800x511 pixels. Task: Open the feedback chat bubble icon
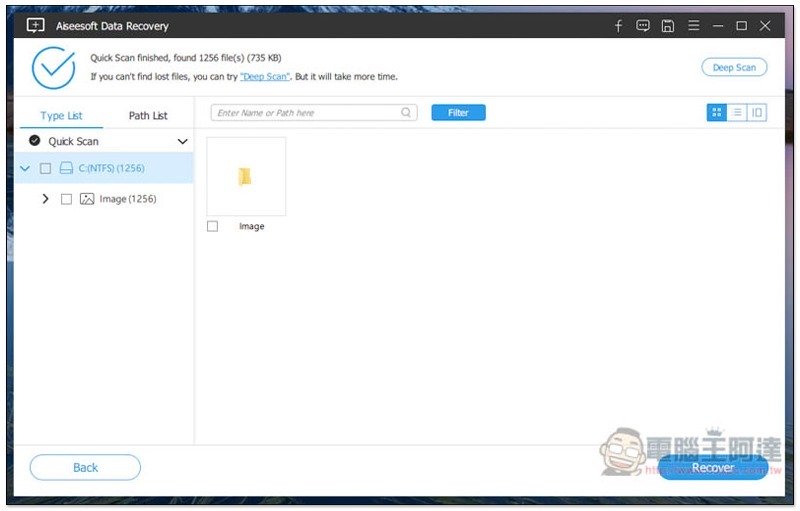coord(643,25)
